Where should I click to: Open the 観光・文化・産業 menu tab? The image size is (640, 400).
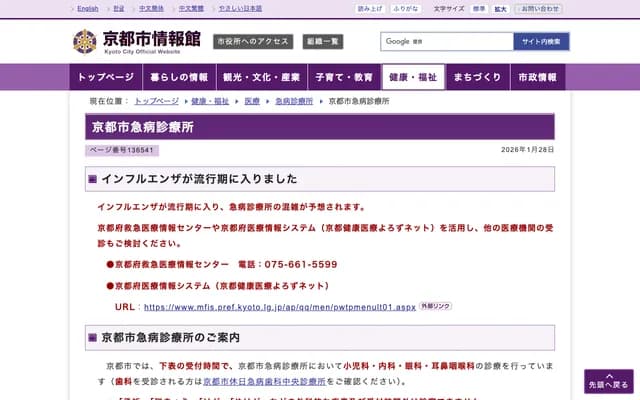261,77
